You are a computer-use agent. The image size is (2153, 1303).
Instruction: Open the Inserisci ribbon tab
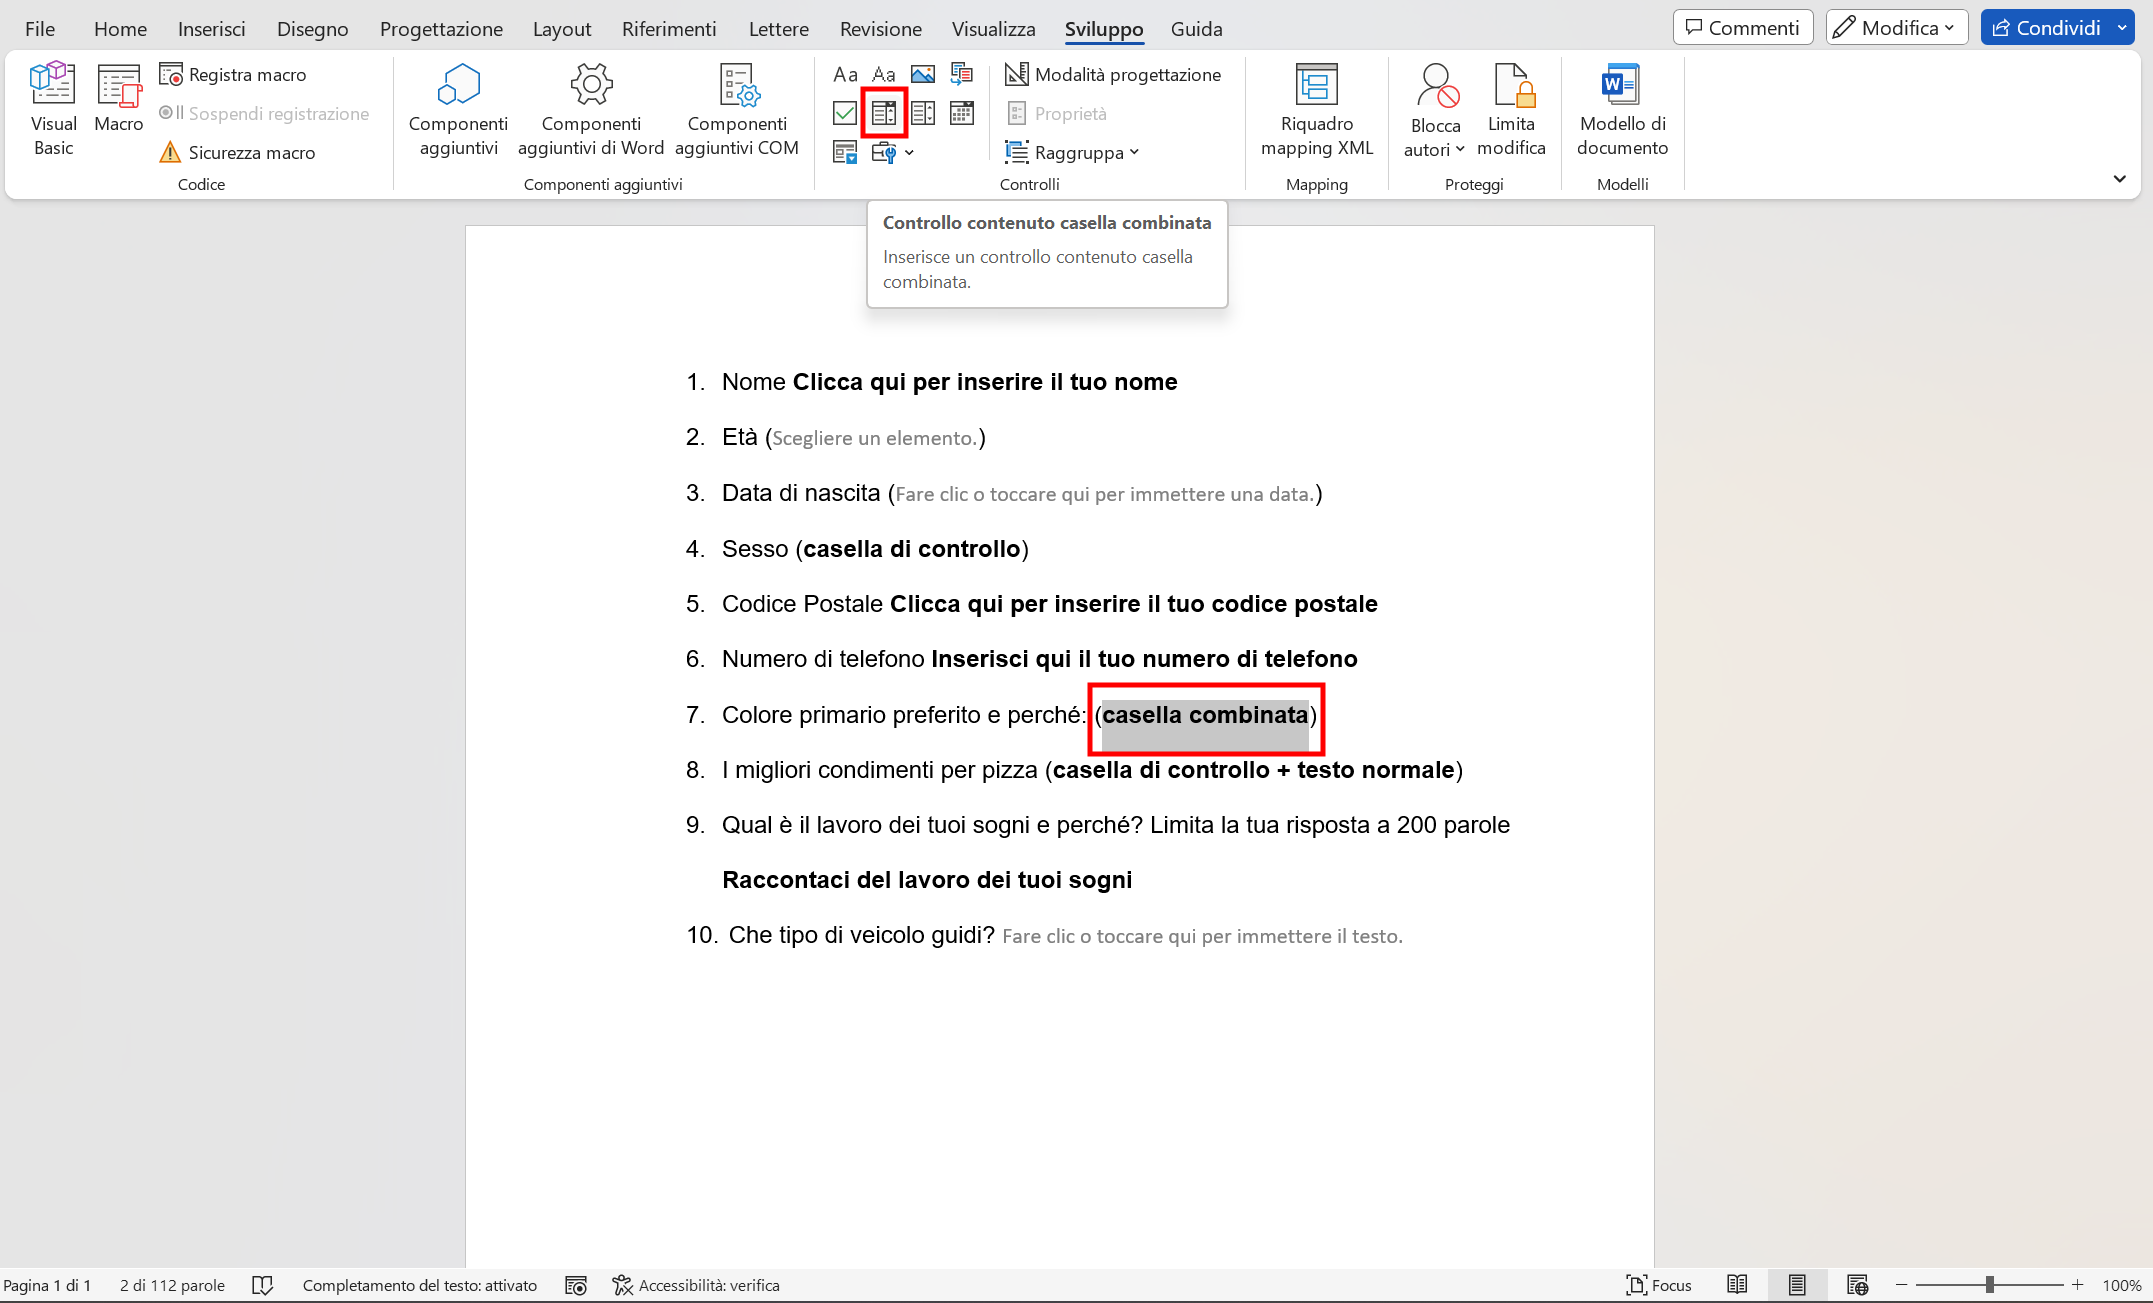point(211,29)
